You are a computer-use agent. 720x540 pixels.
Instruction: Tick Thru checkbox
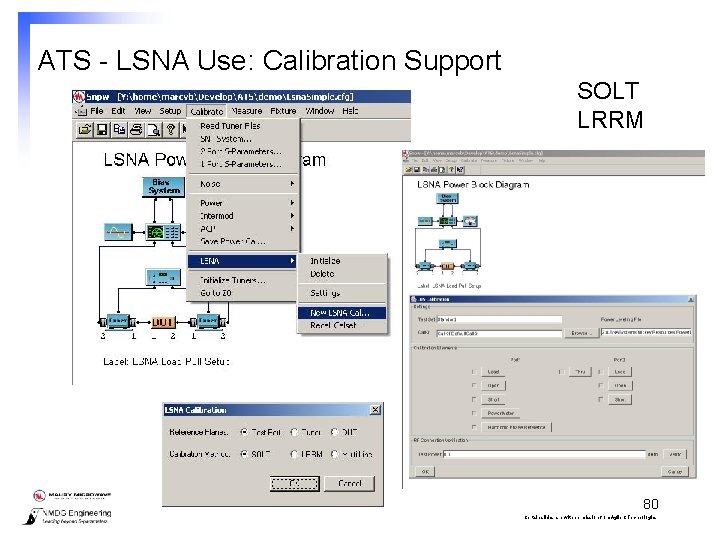coord(561,371)
